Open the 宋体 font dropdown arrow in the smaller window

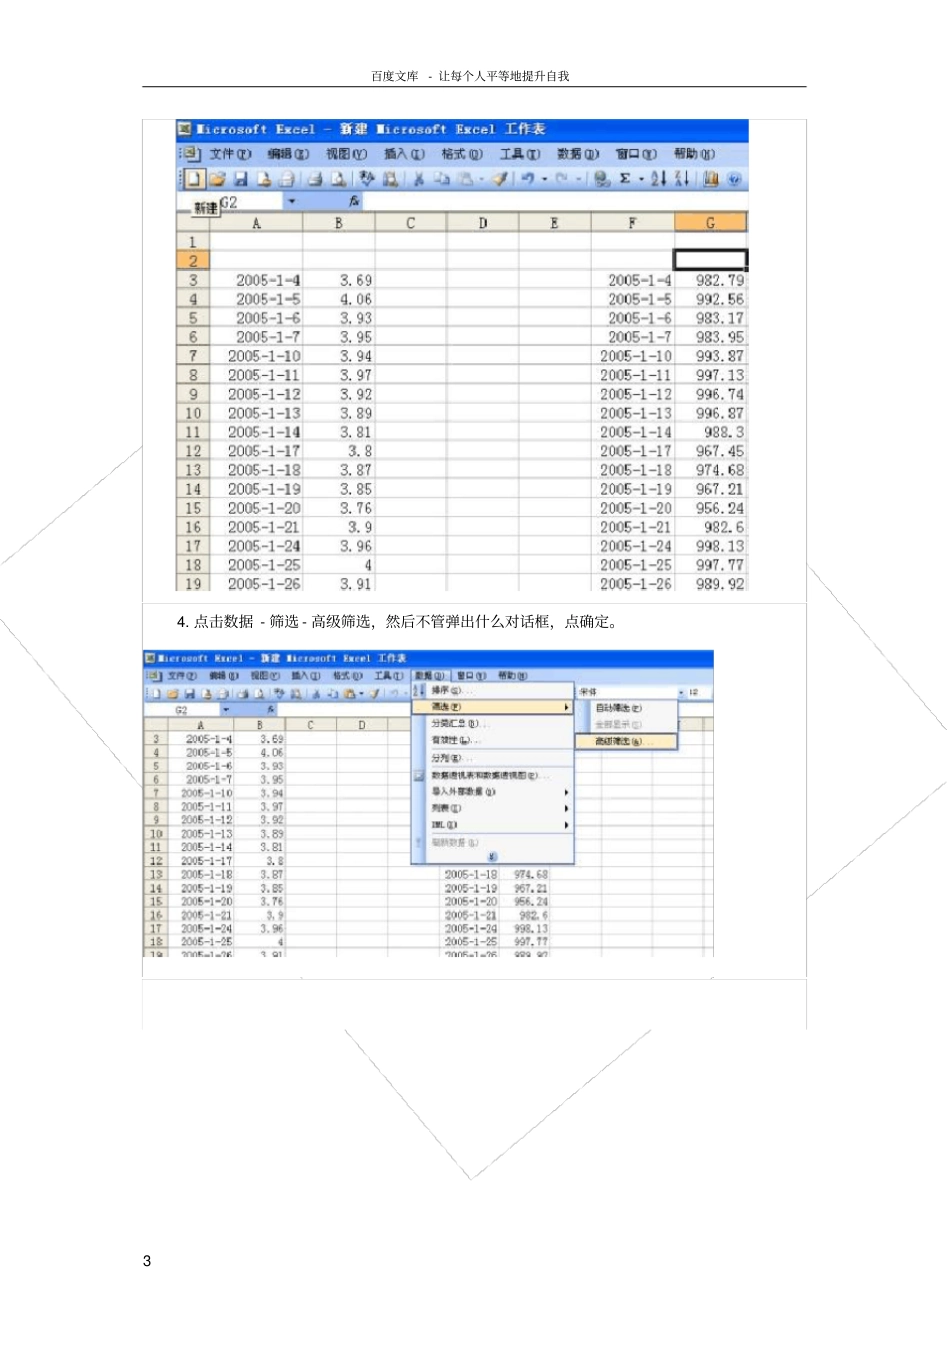click(x=680, y=692)
